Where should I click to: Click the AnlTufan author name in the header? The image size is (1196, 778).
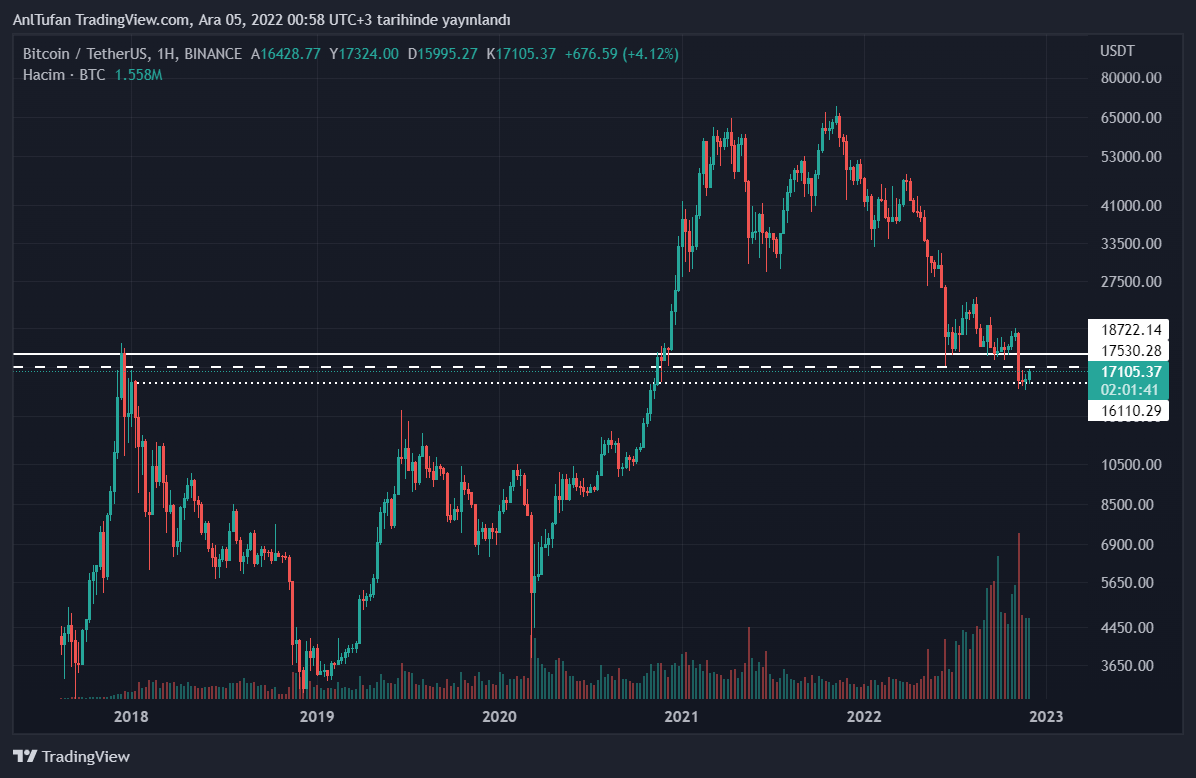coord(43,20)
